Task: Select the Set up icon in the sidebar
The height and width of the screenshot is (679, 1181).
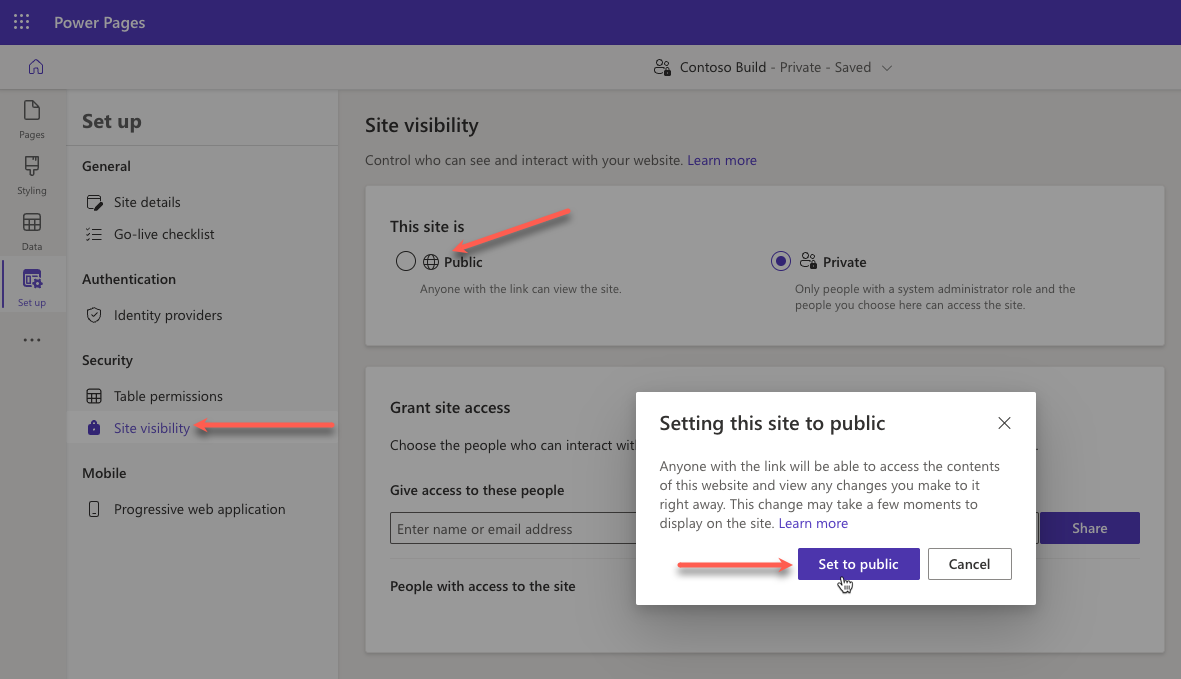Action: pyautogui.click(x=31, y=284)
